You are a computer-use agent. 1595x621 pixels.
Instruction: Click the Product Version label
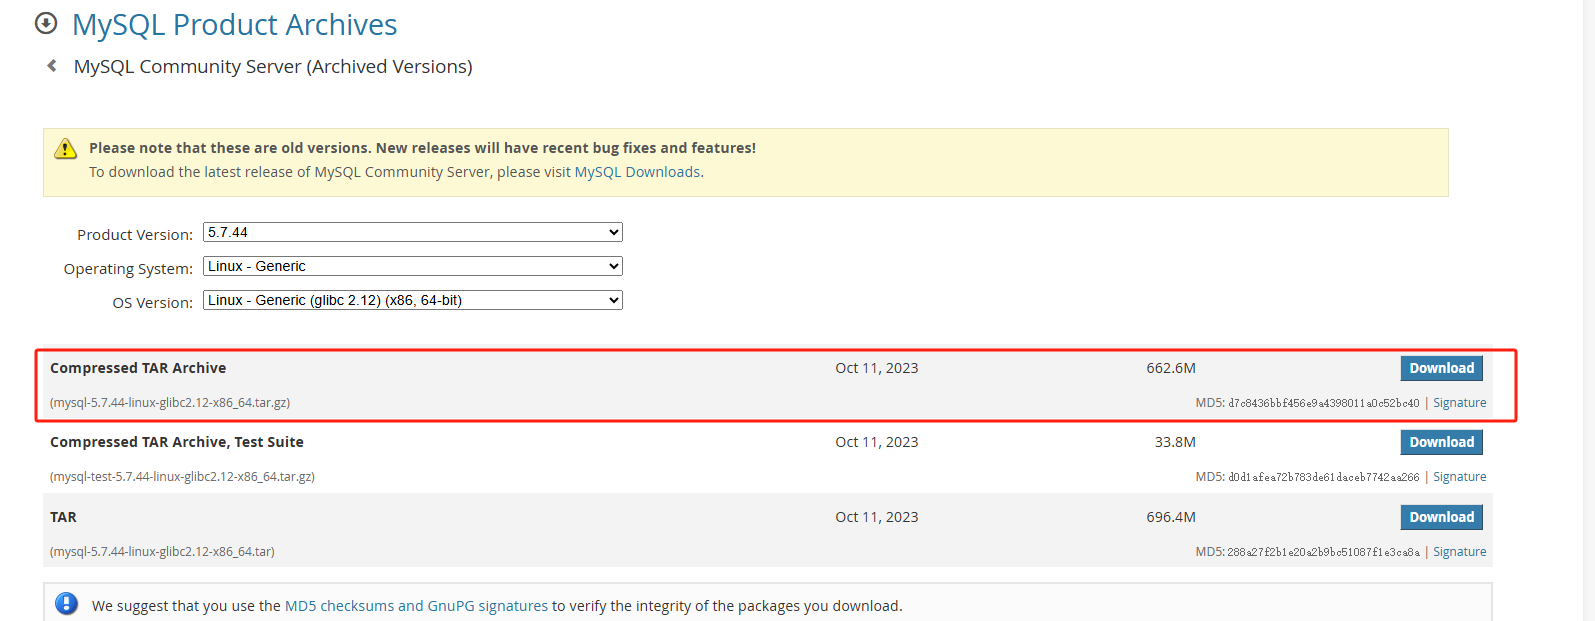[x=135, y=235]
